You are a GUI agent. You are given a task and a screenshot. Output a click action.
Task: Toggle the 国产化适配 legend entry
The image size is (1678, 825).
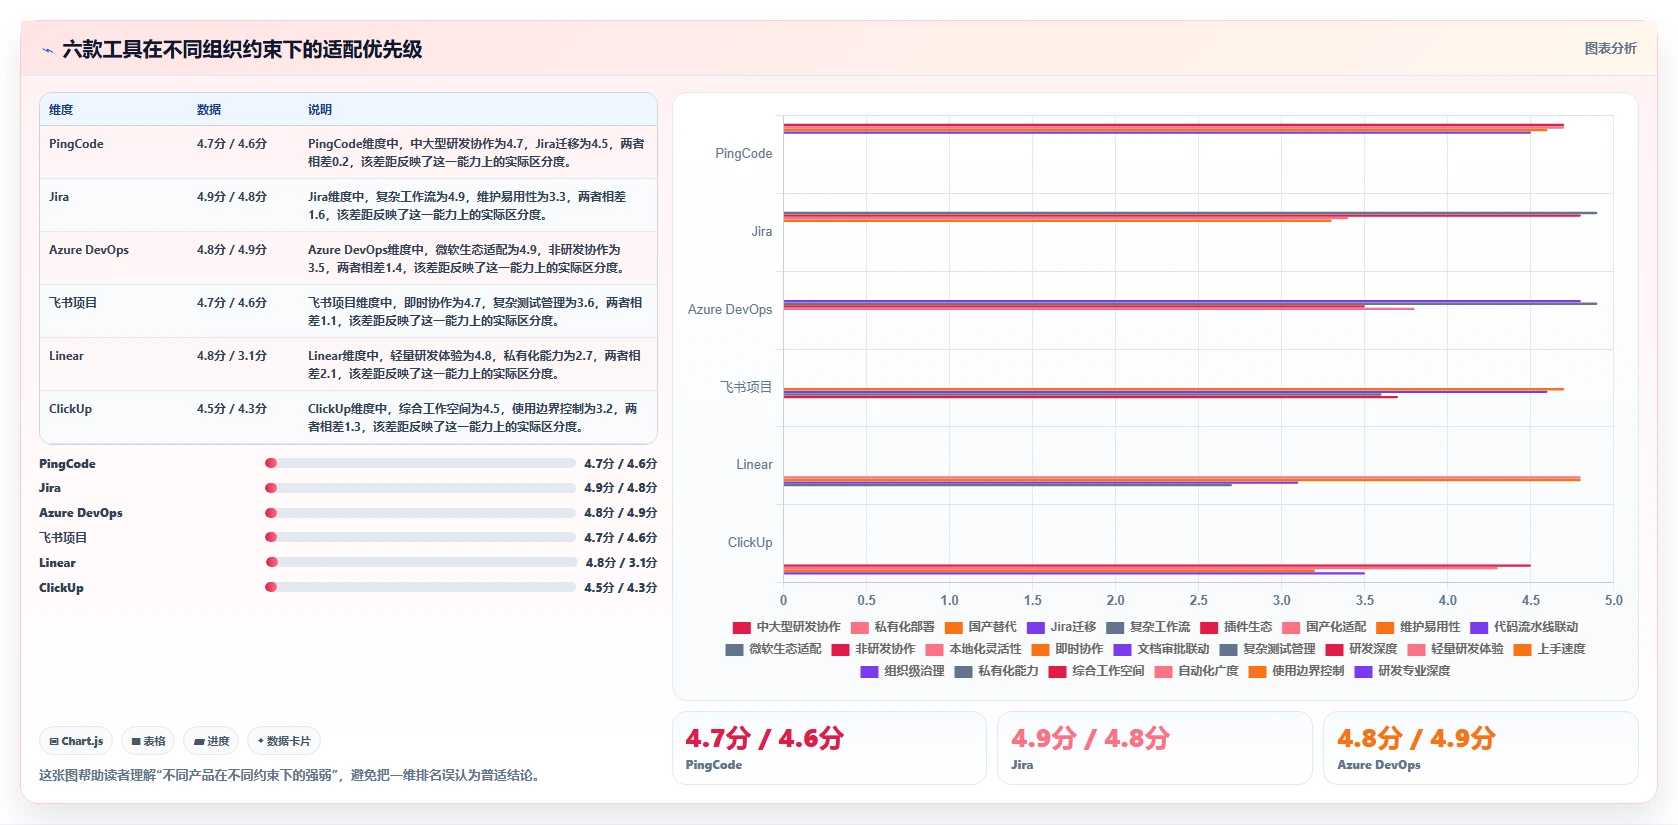pyautogui.click(x=1325, y=627)
